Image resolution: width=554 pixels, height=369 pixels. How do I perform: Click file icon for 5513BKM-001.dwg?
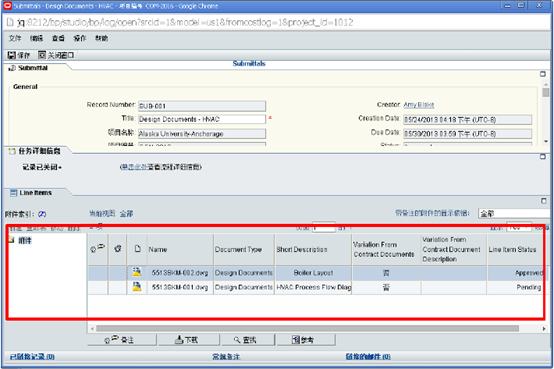[137, 287]
